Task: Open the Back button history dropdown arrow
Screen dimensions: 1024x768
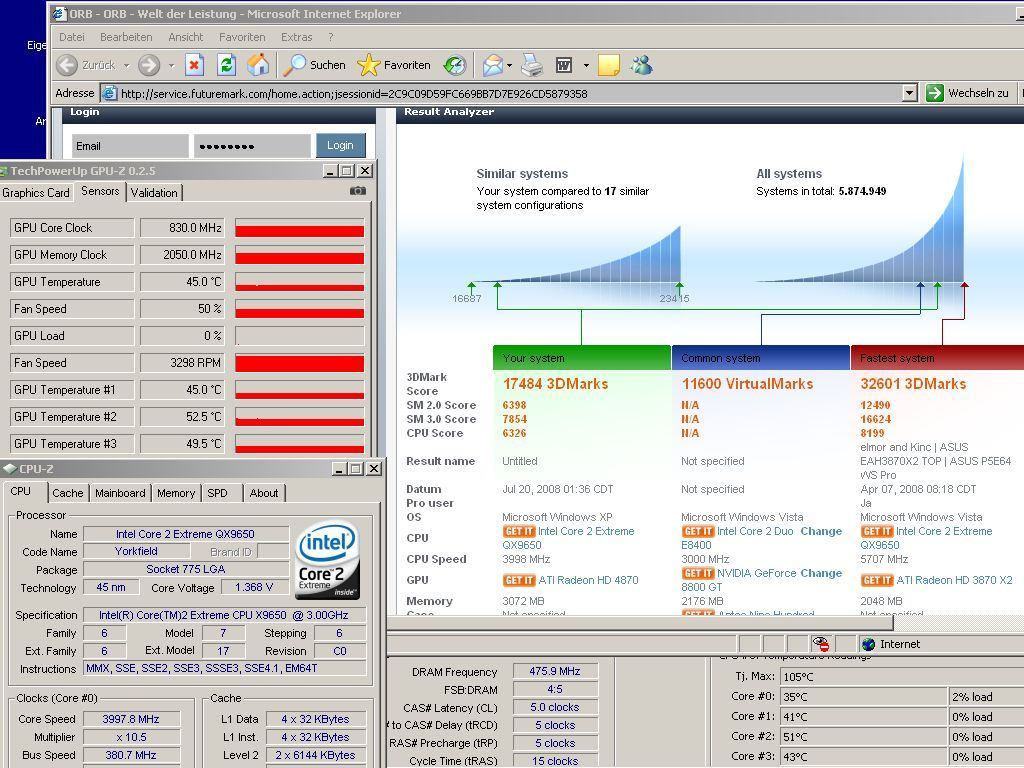Action: pyautogui.click(x=126, y=65)
